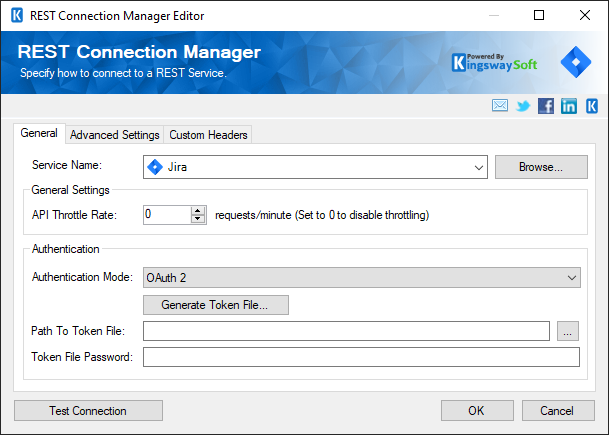This screenshot has width=609, height=435.
Task: Increase API Throttle Rate with up arrow
Action: click(x=198, y=211)
